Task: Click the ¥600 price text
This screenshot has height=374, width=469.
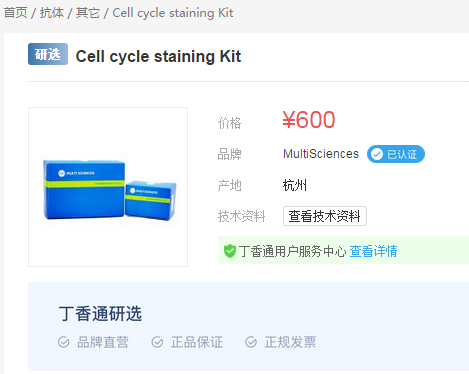Action: pos(309,120)
